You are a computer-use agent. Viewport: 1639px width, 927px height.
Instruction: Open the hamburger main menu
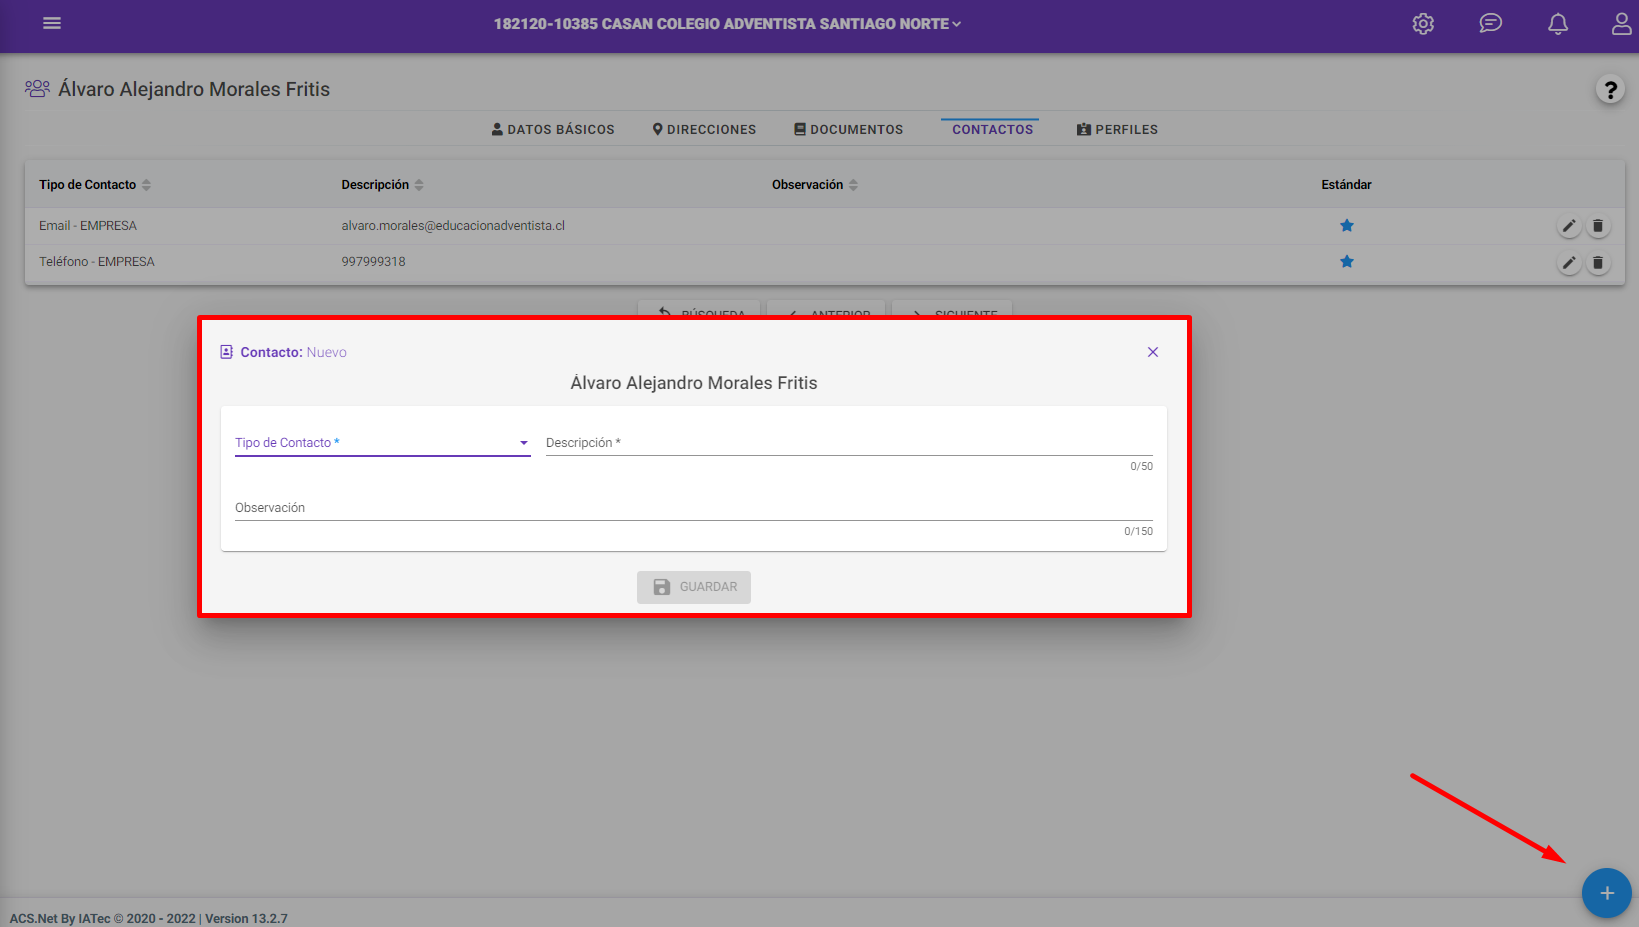pos(52,23)
